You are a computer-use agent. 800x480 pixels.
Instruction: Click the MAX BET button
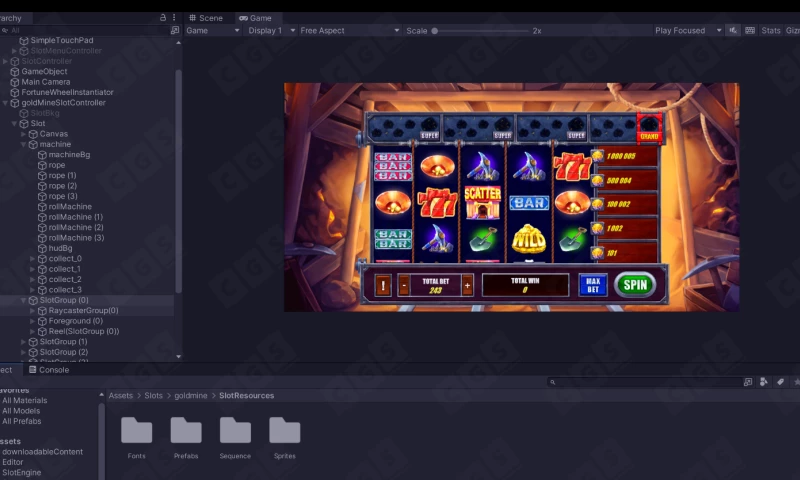pyautogui.click(x=593, y=285)
